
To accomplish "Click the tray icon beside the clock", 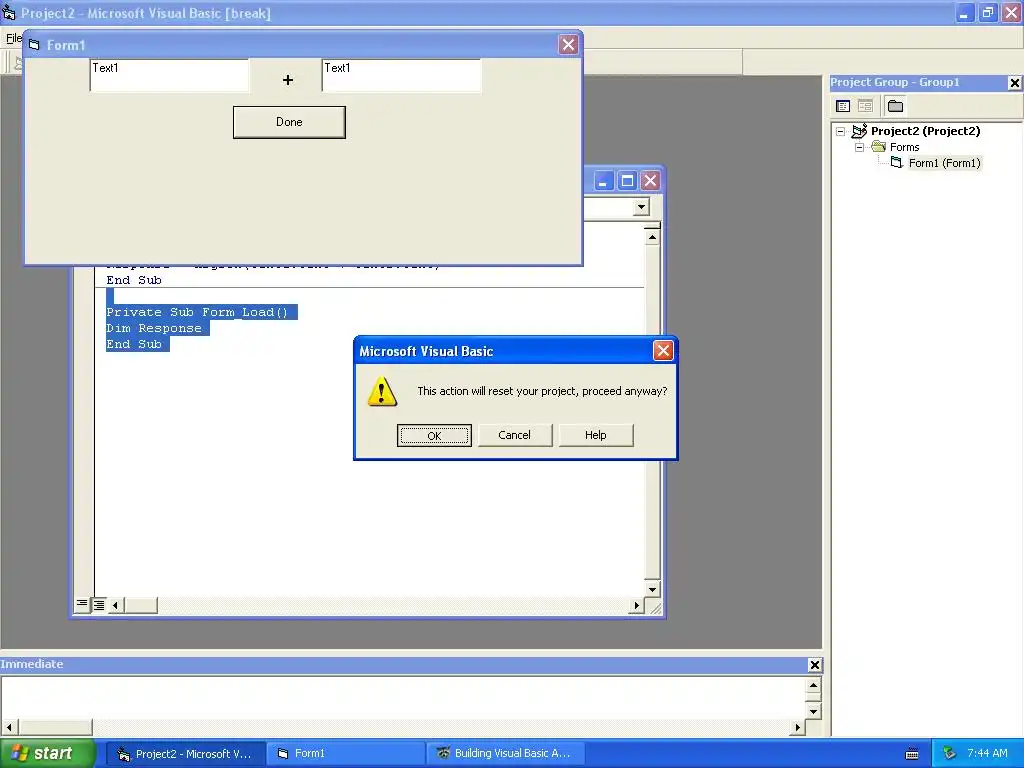I will [x=950, y=754].
